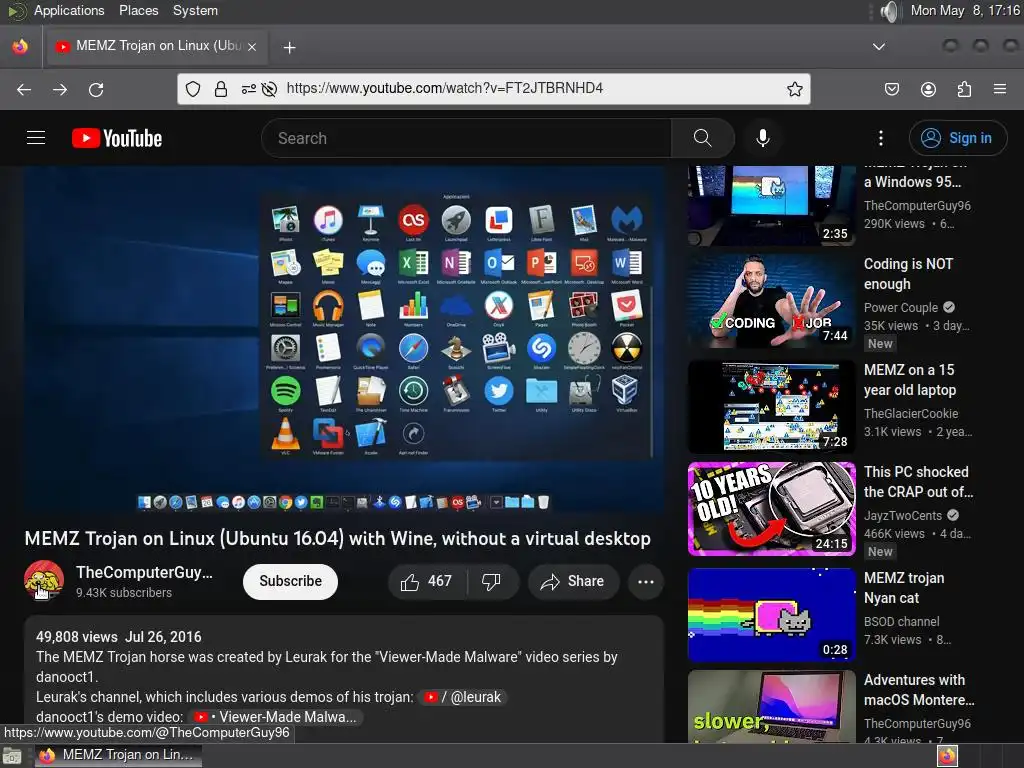
Task: Click the Sign in button
Action: pos(957,138)
